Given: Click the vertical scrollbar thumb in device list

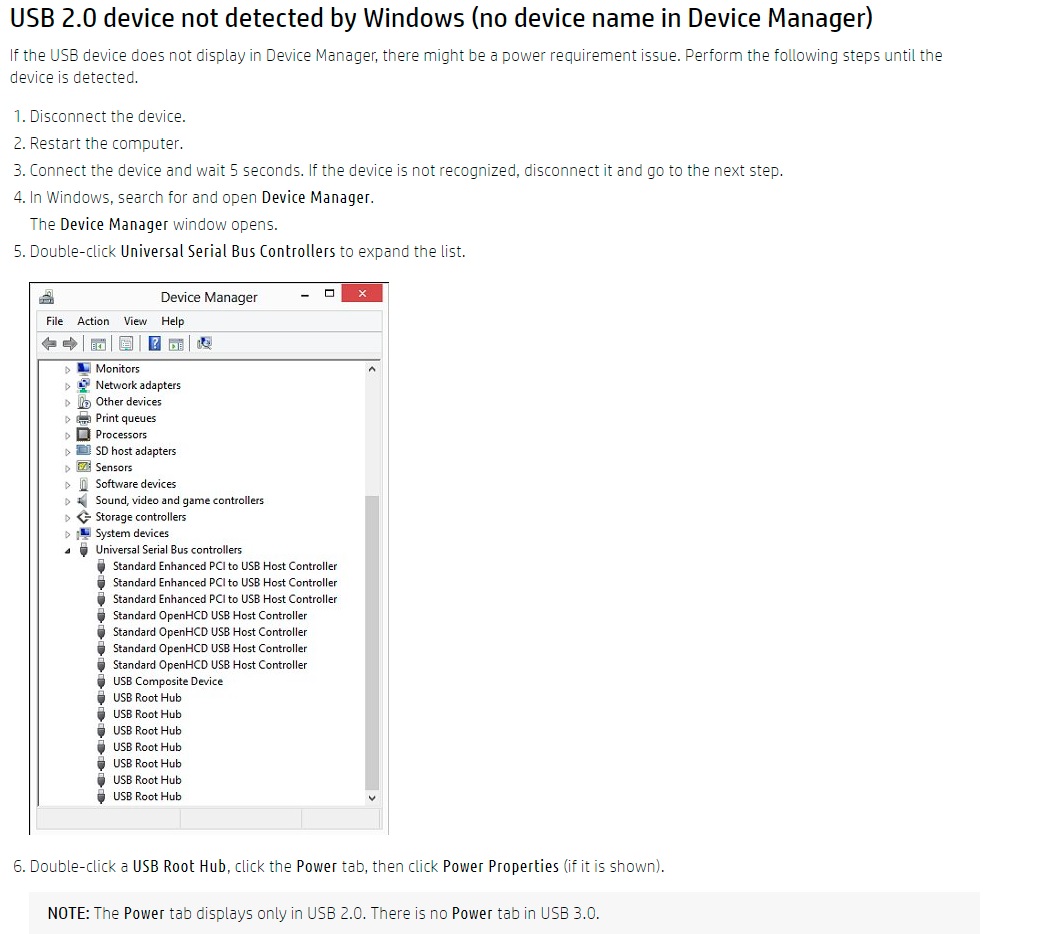Looking at the screenshot, I should [x=372, y=642].
